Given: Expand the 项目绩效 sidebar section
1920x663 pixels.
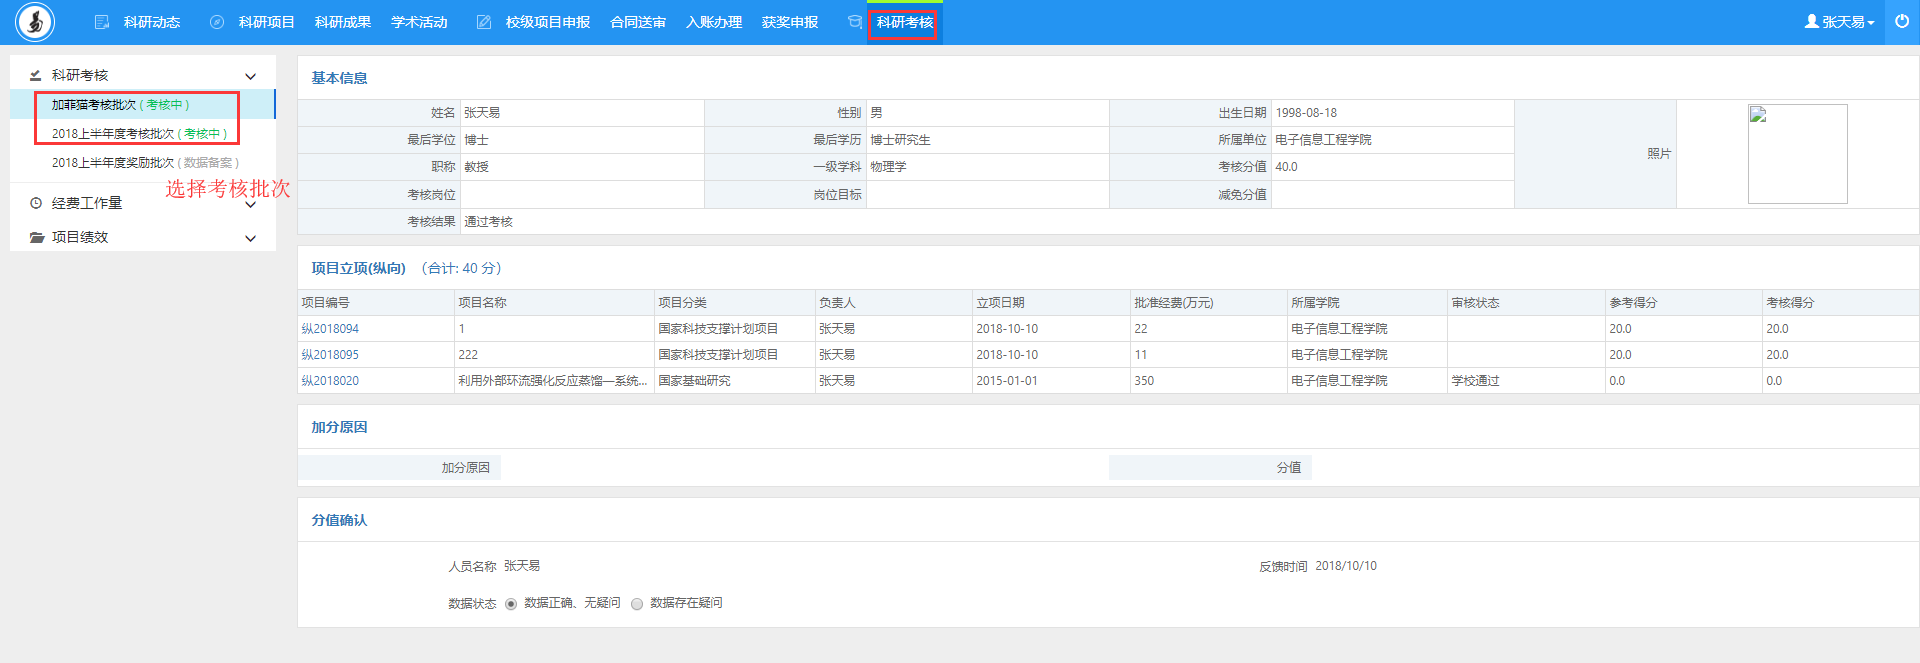Looking at the screenshot, I should tap(250, 238).
